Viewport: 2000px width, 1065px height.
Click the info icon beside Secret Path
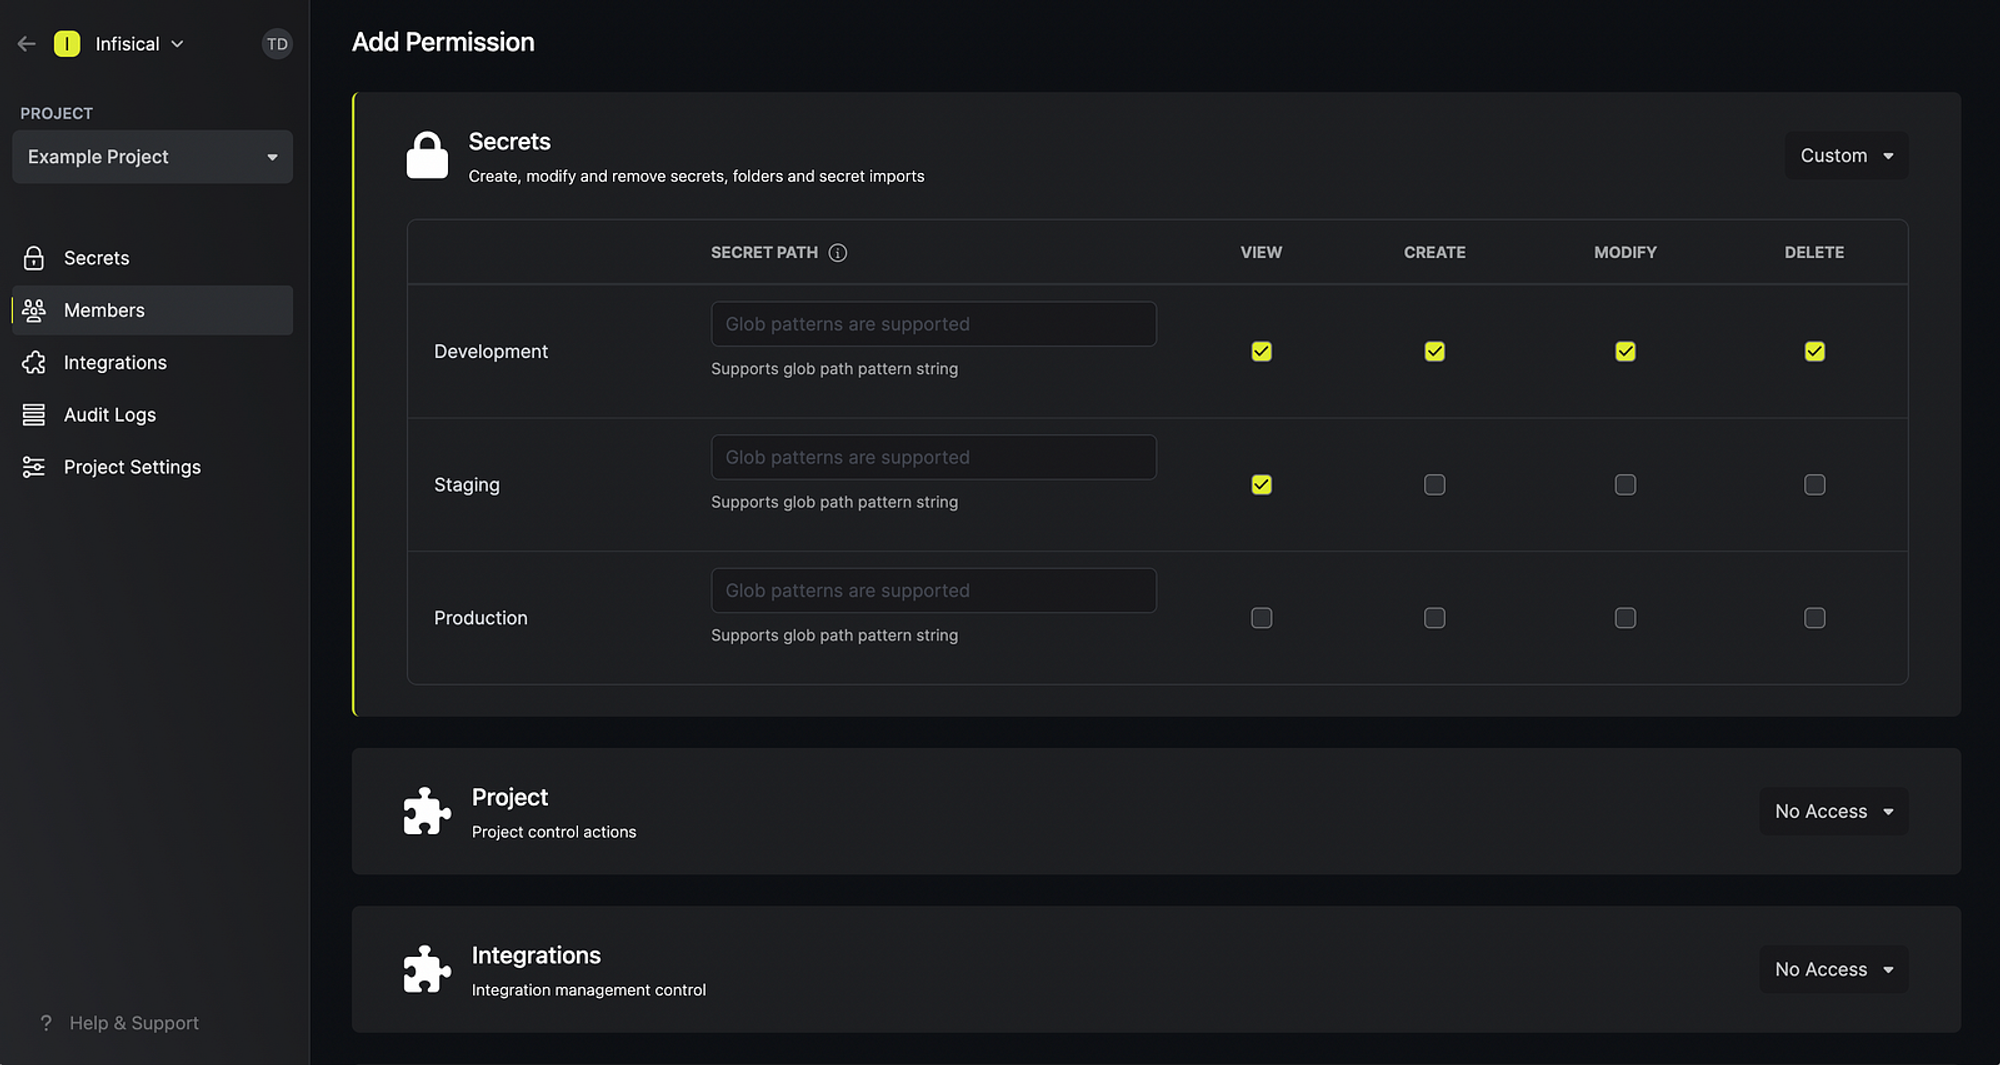pos(838,253)
